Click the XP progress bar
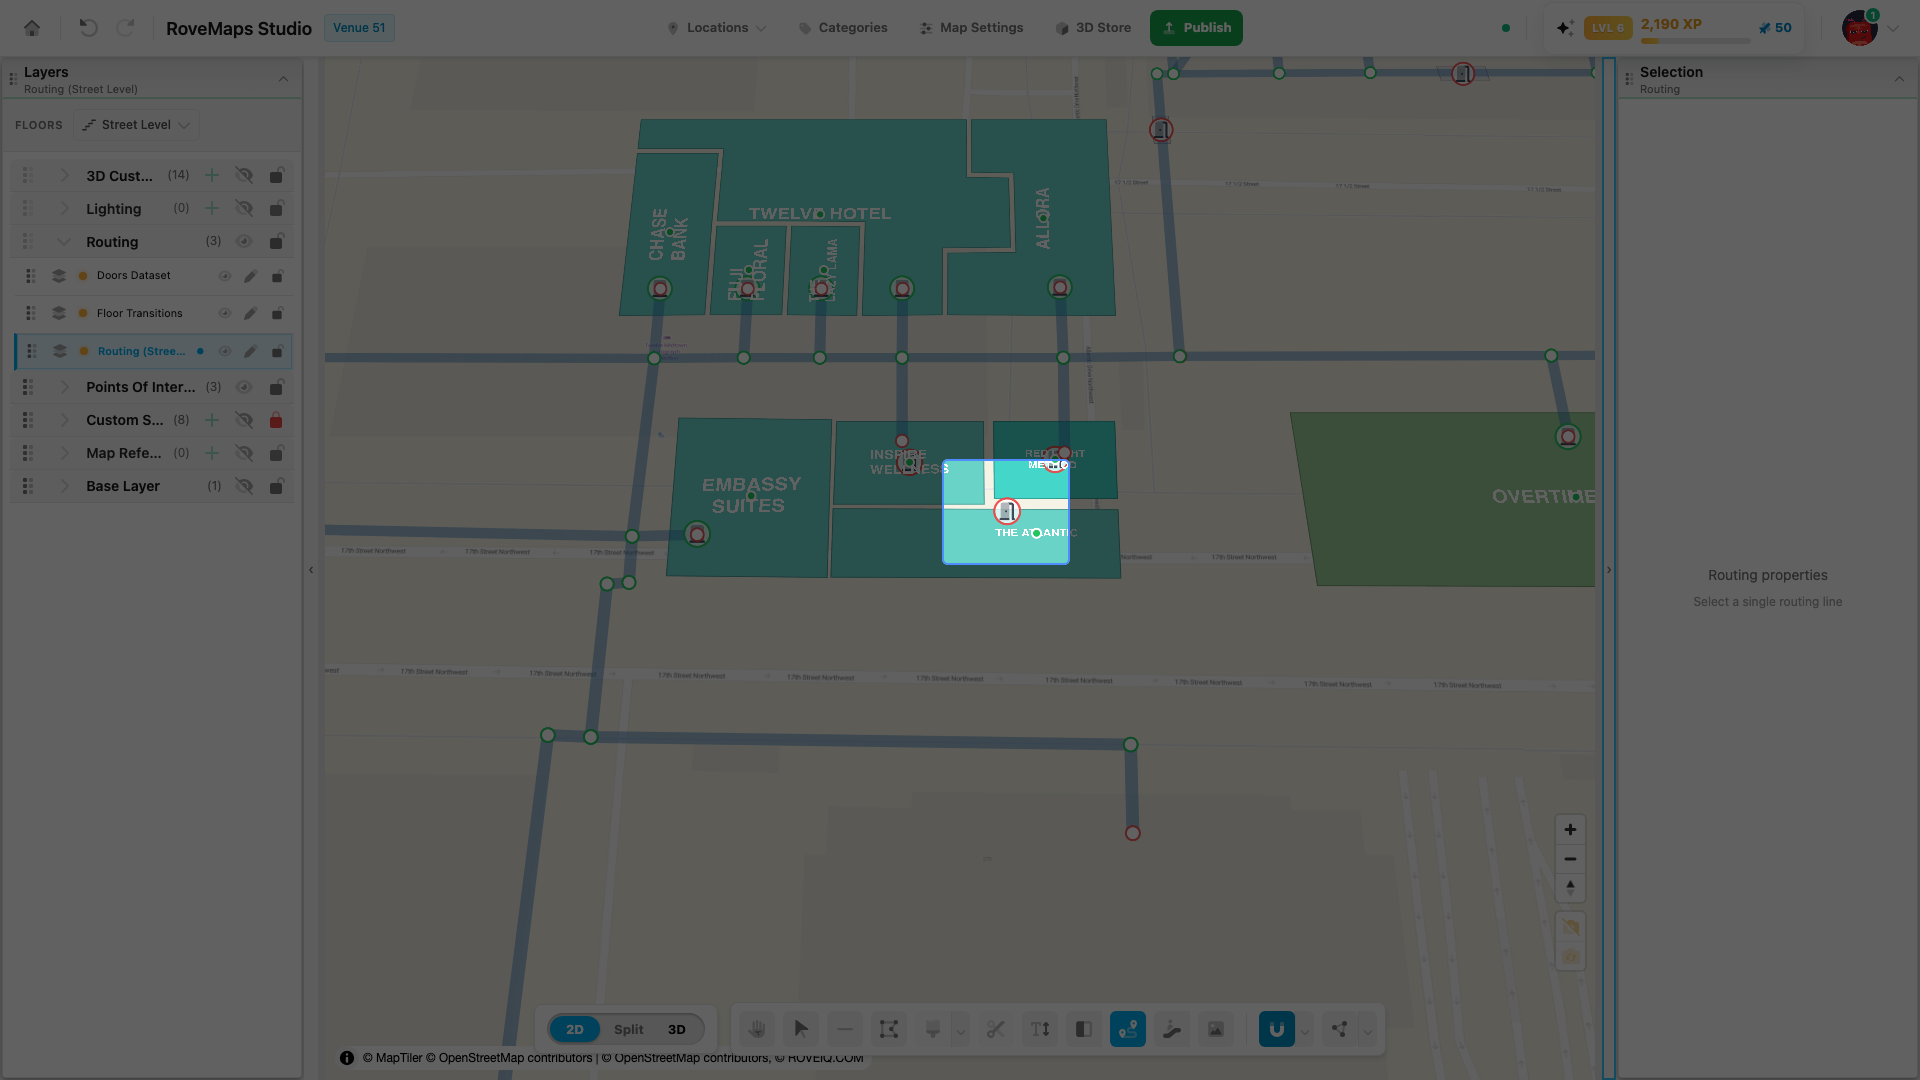The width and height of the screenshot is (1920, 1080). click(1695, 41)
